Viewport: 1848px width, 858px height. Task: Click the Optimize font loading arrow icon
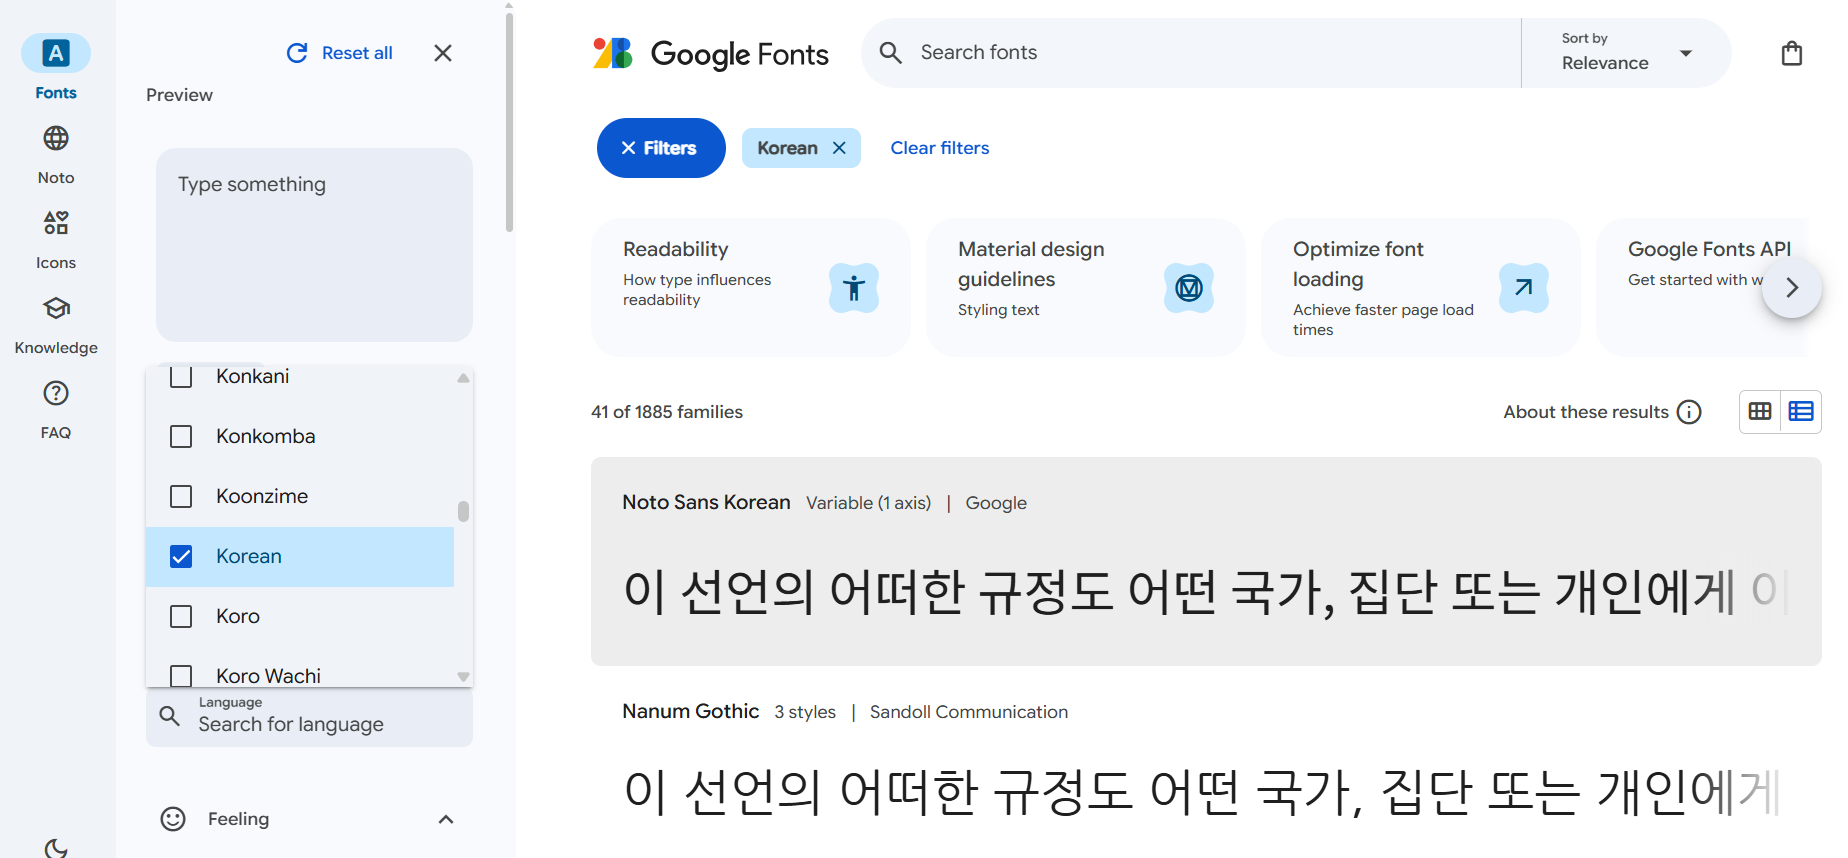(x=1524, y=288)
